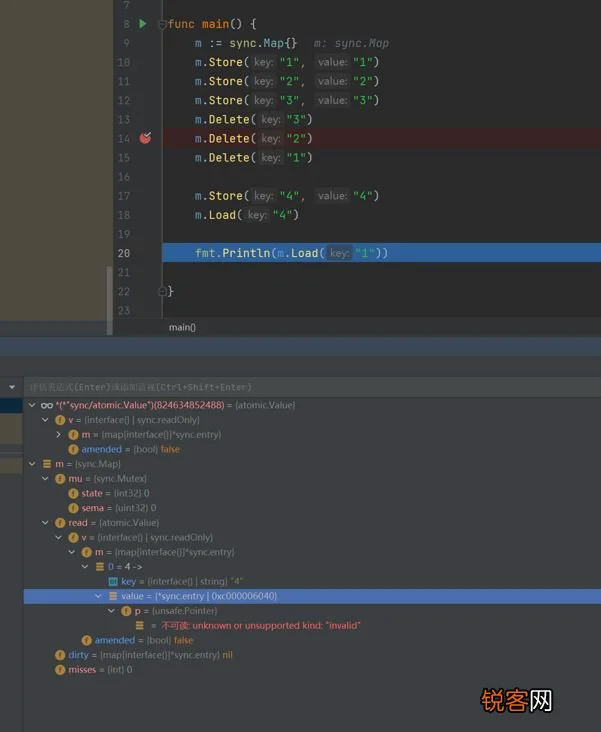601x732 pixels.
Task: Click the editor vertical scrollbar thumb
Action: click(x=110, y=300)
